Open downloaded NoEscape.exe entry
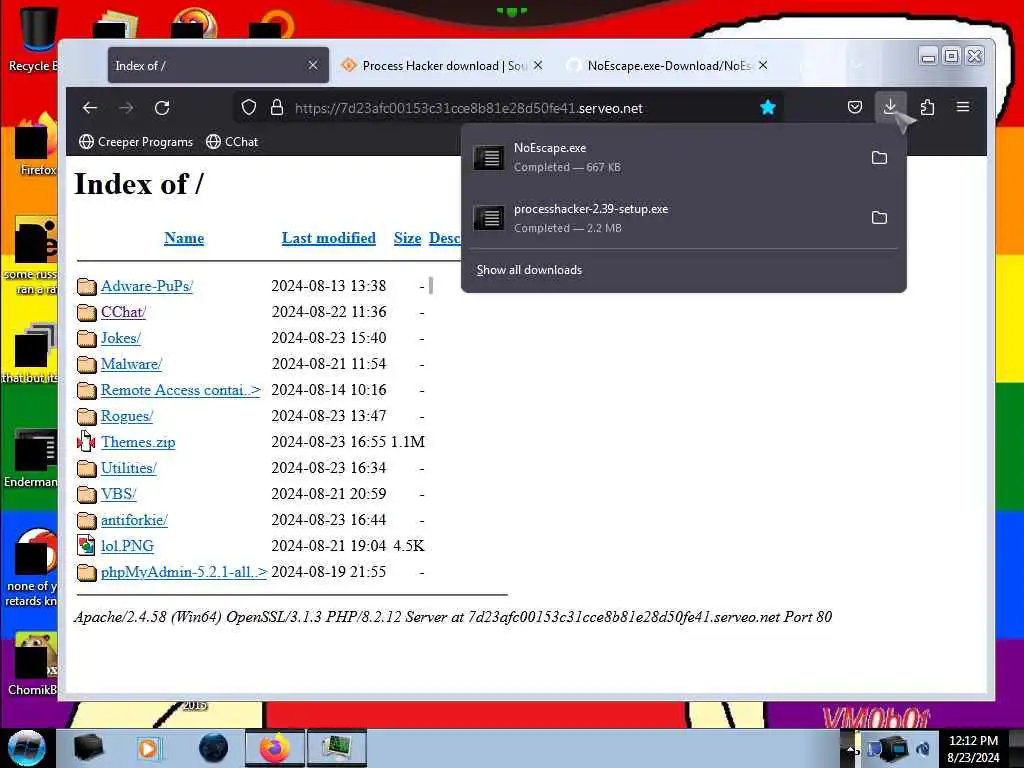Image resolution: width=1024 pixels, height=768 pixels. coord(664,157)
